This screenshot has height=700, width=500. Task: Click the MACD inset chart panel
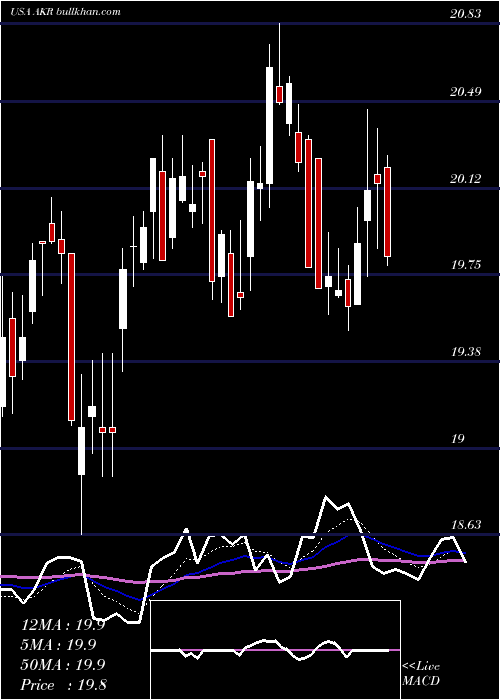(x=275, y=650)
